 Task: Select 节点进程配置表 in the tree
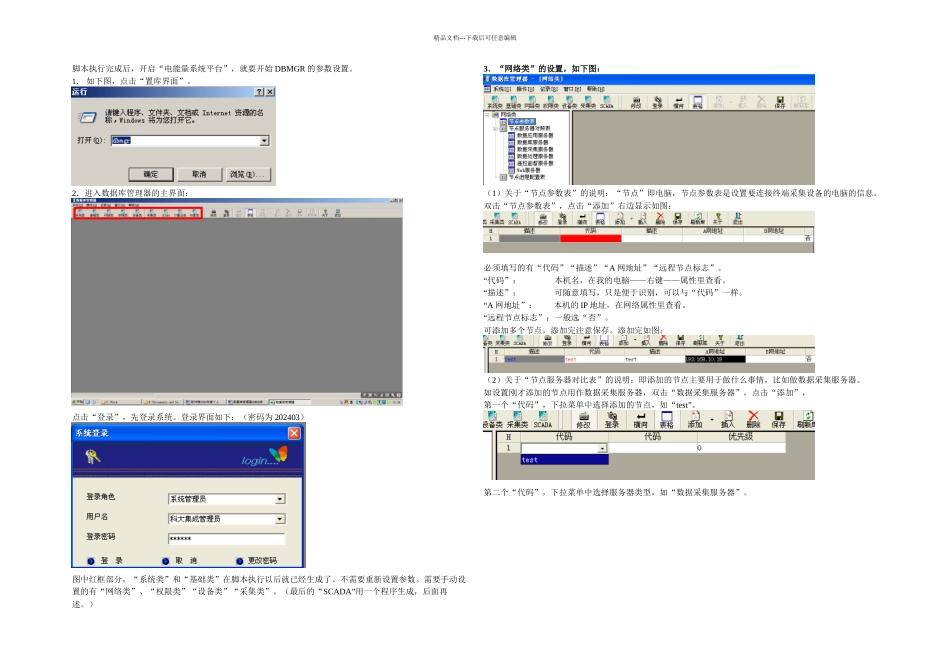coord(527,177)
